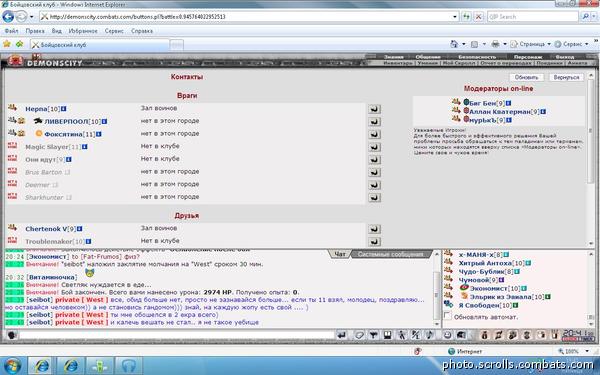Switch to the Системные сообщения tab
Screen dimensions: 600x375
coord(391,254)
